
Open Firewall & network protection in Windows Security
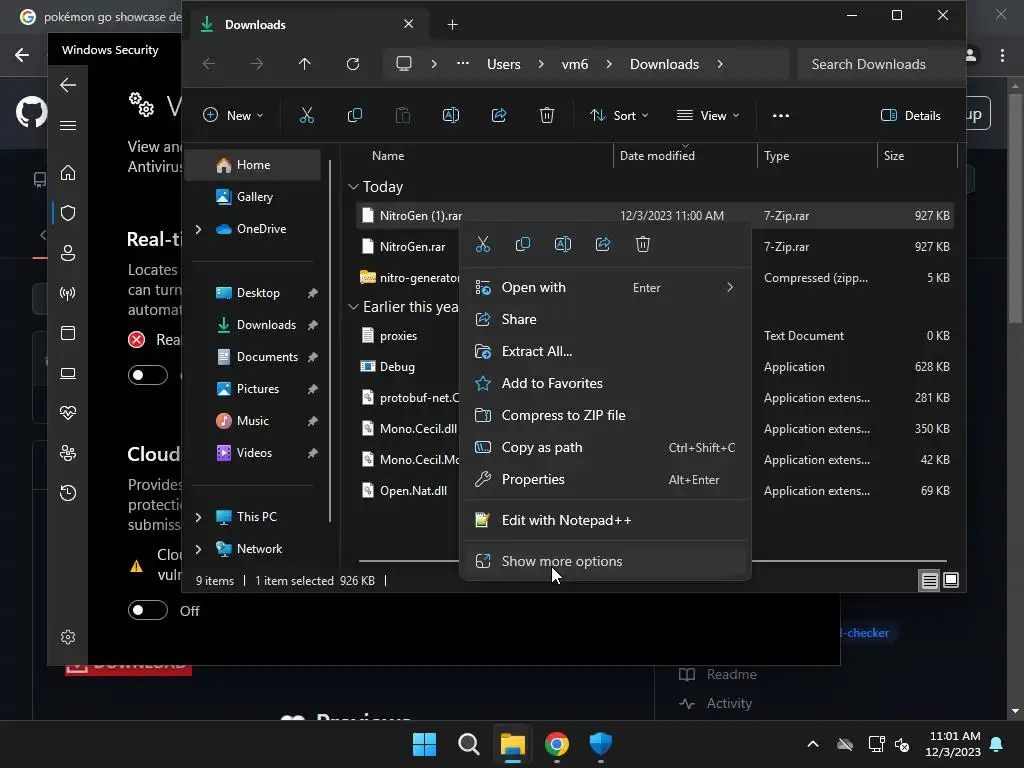68,293
